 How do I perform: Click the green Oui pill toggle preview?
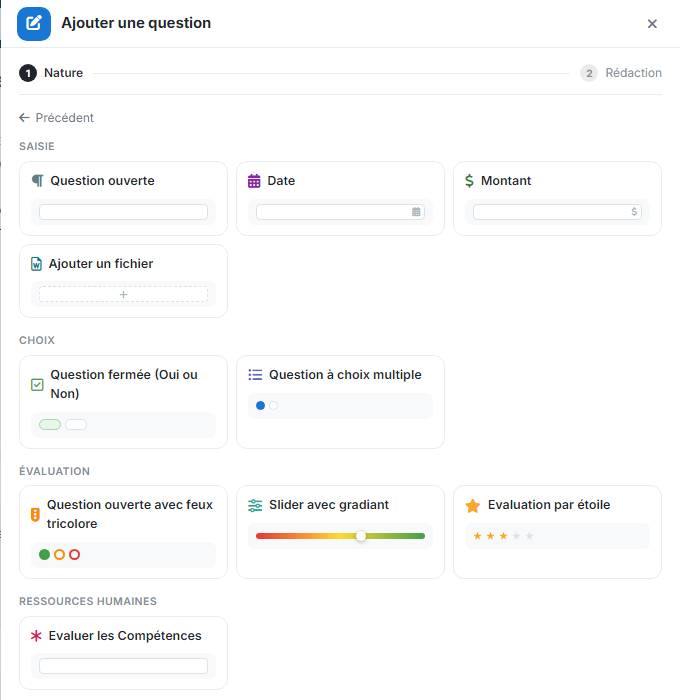coord(50,425)
